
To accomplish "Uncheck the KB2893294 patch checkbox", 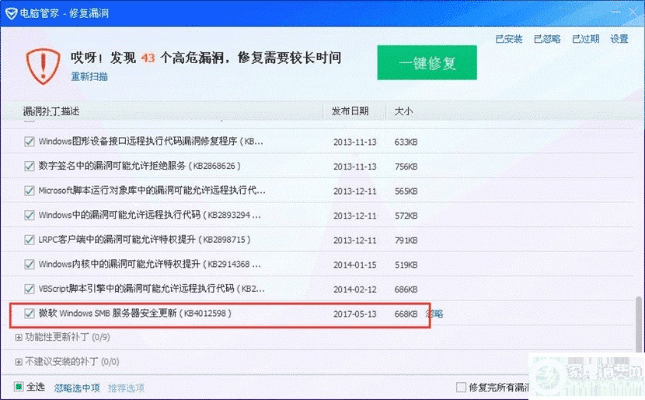I will pyautogui.click(x=29, y=215).
